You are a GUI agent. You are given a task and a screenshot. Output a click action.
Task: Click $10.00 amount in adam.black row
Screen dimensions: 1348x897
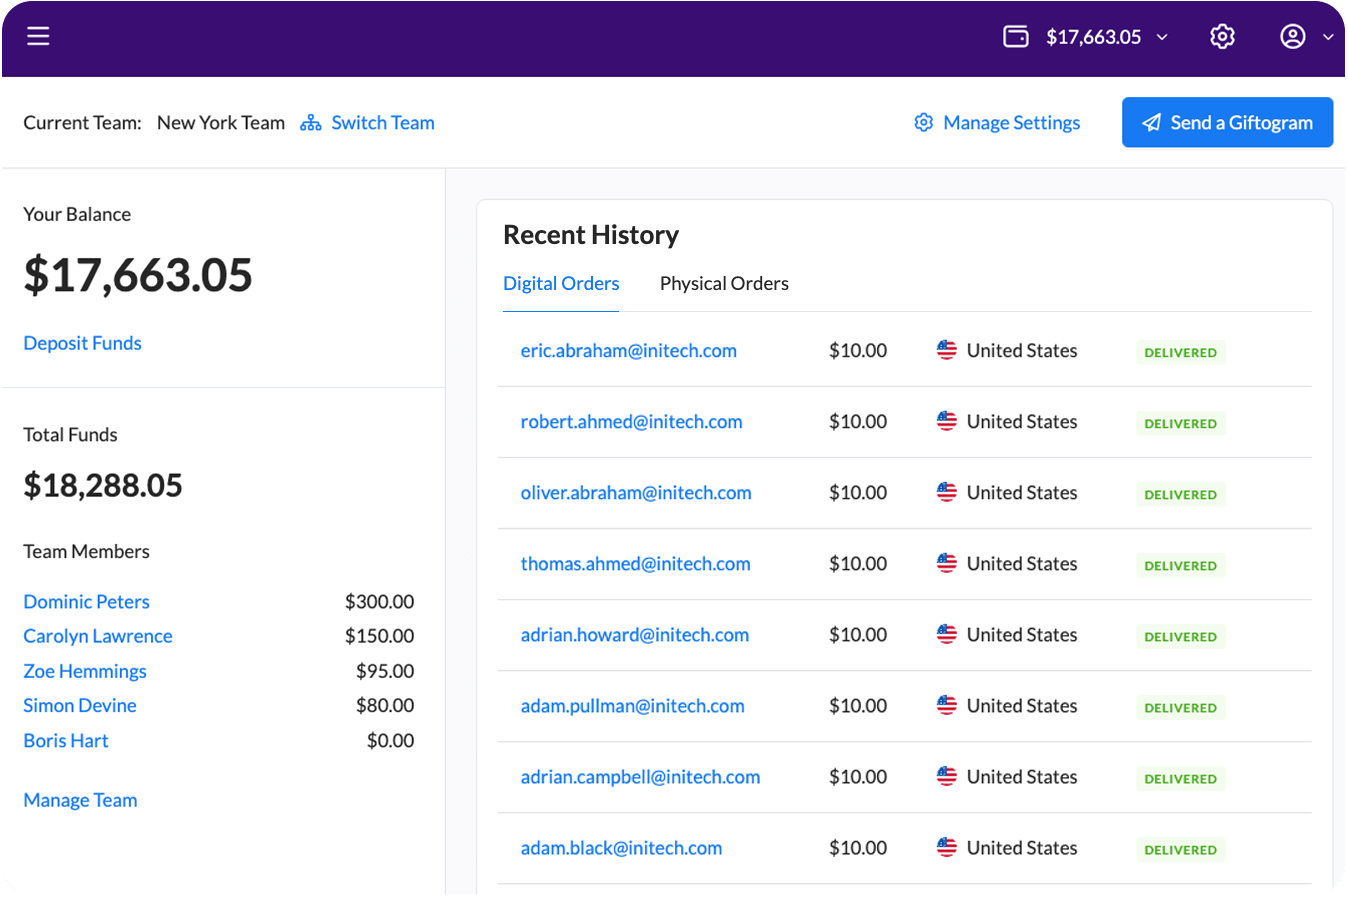click(x=858, y=847)
